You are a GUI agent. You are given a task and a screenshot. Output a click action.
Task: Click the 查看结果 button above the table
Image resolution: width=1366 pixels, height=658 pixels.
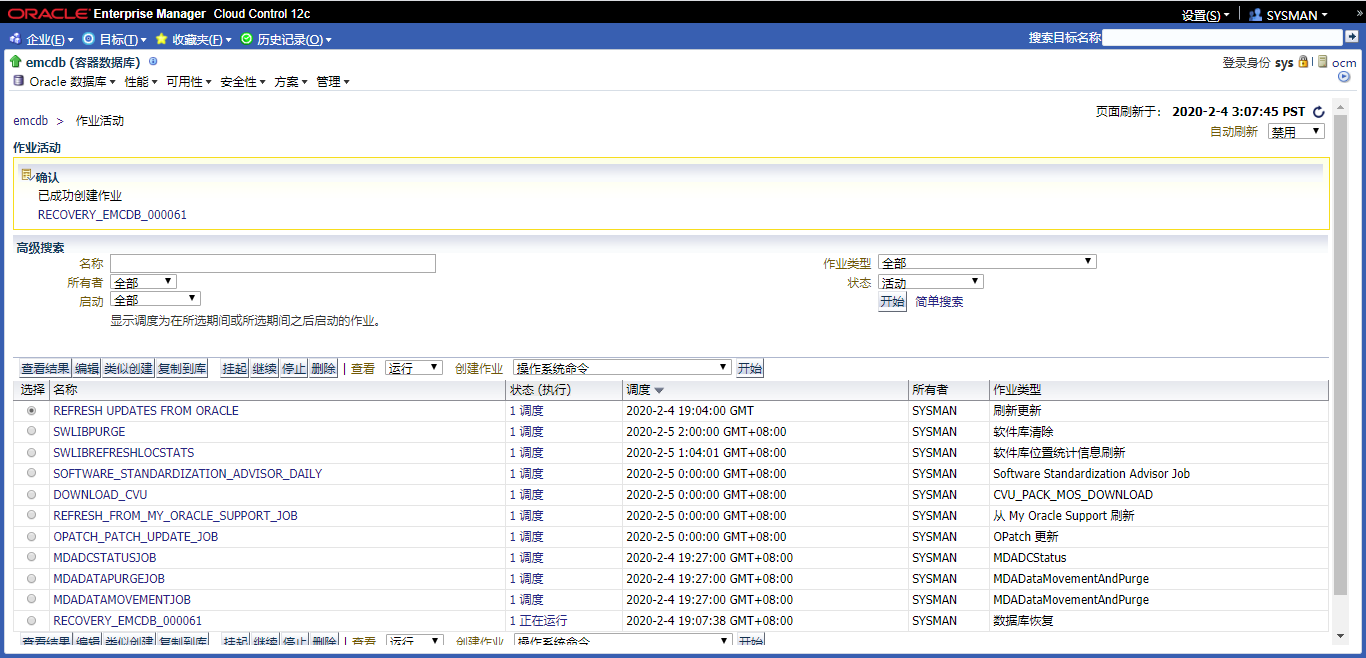click(x=45, y=368)
